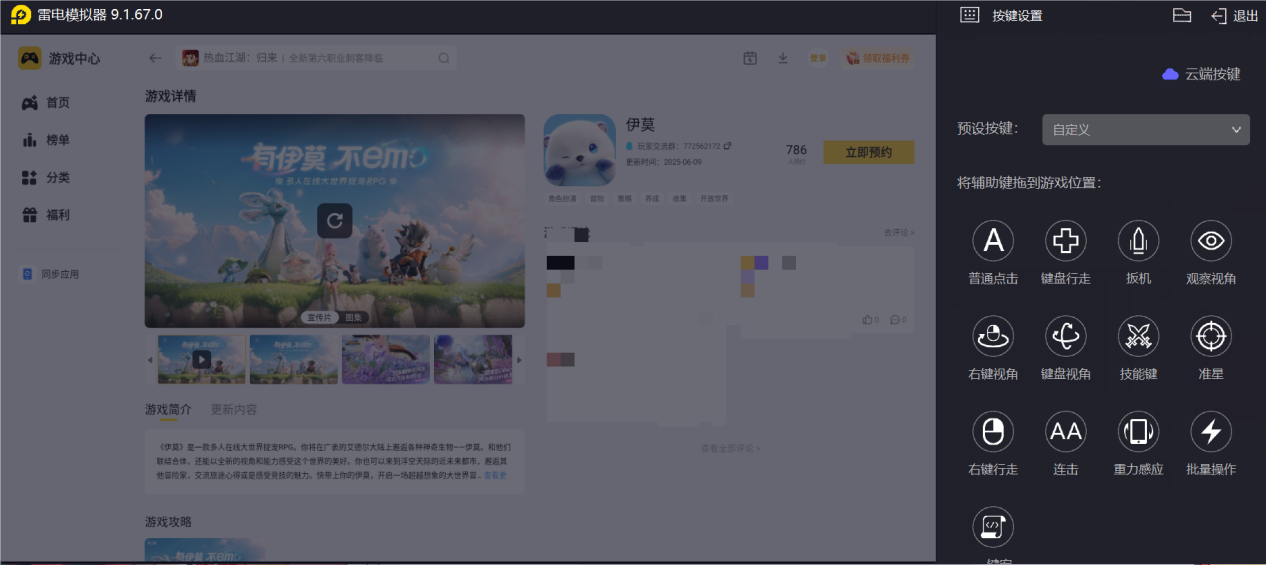Click the 登录 button
This screenshot has height=565, width=1266.
pyautogui.click(x=818, y=58)
